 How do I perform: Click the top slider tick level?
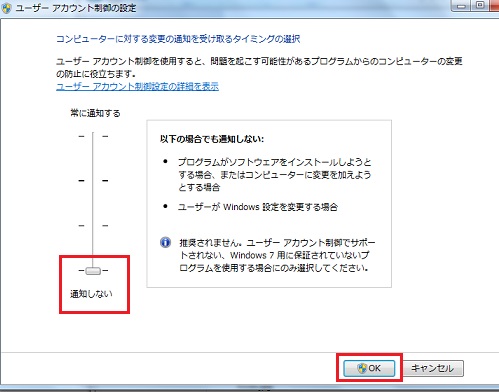[93, 136]
